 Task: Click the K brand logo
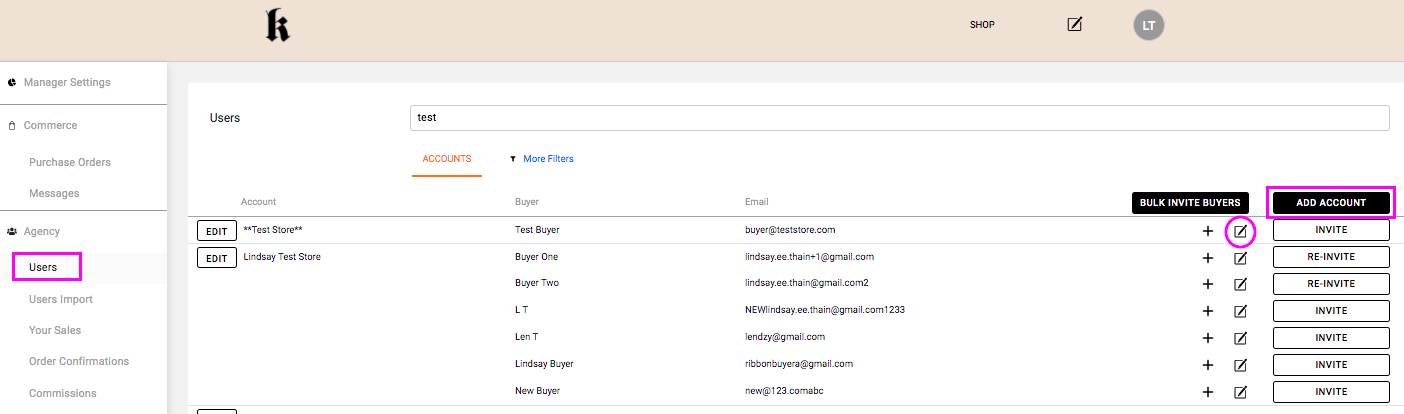[x=277, y=26]
